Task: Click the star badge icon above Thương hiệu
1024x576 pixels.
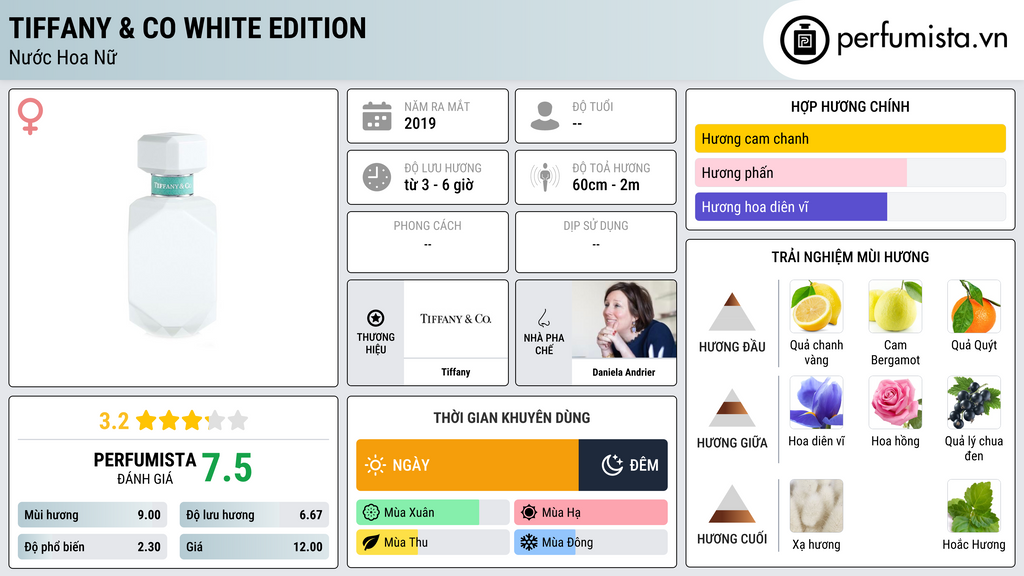Action: [x=376, y=318]
